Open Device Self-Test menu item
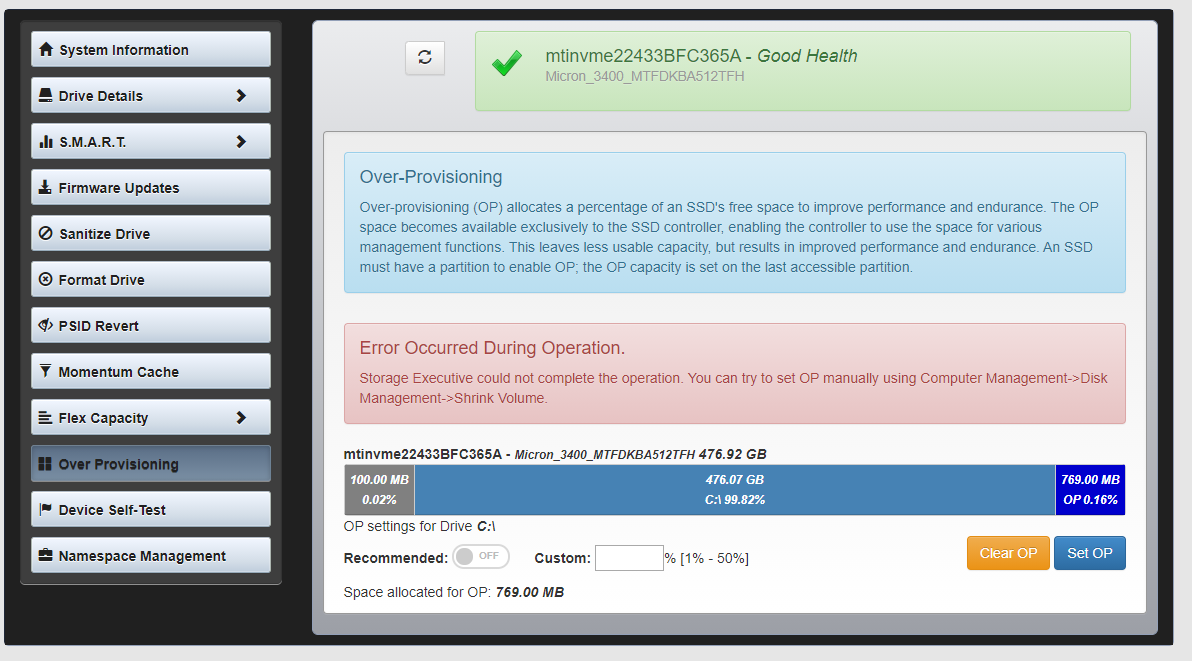The image size is (1192, 661). tap(151, 509)
